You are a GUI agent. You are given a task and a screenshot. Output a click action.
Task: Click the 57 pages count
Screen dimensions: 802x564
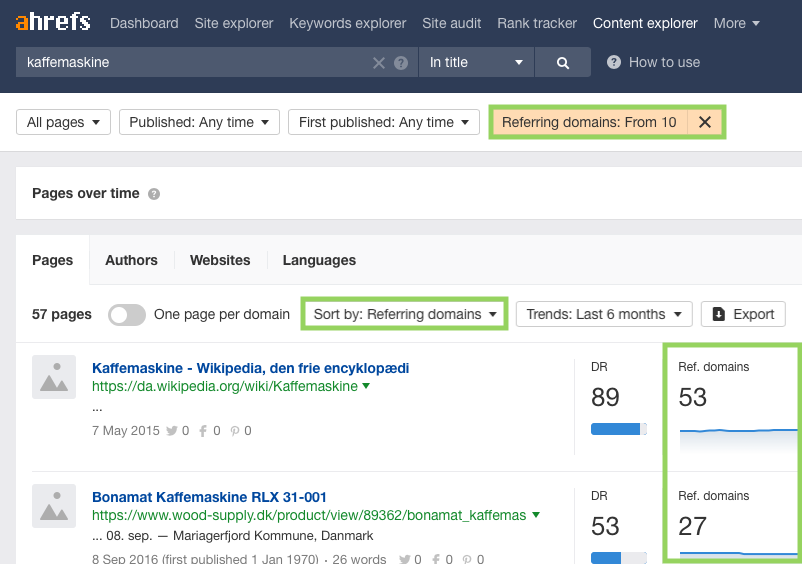[62, 314]
